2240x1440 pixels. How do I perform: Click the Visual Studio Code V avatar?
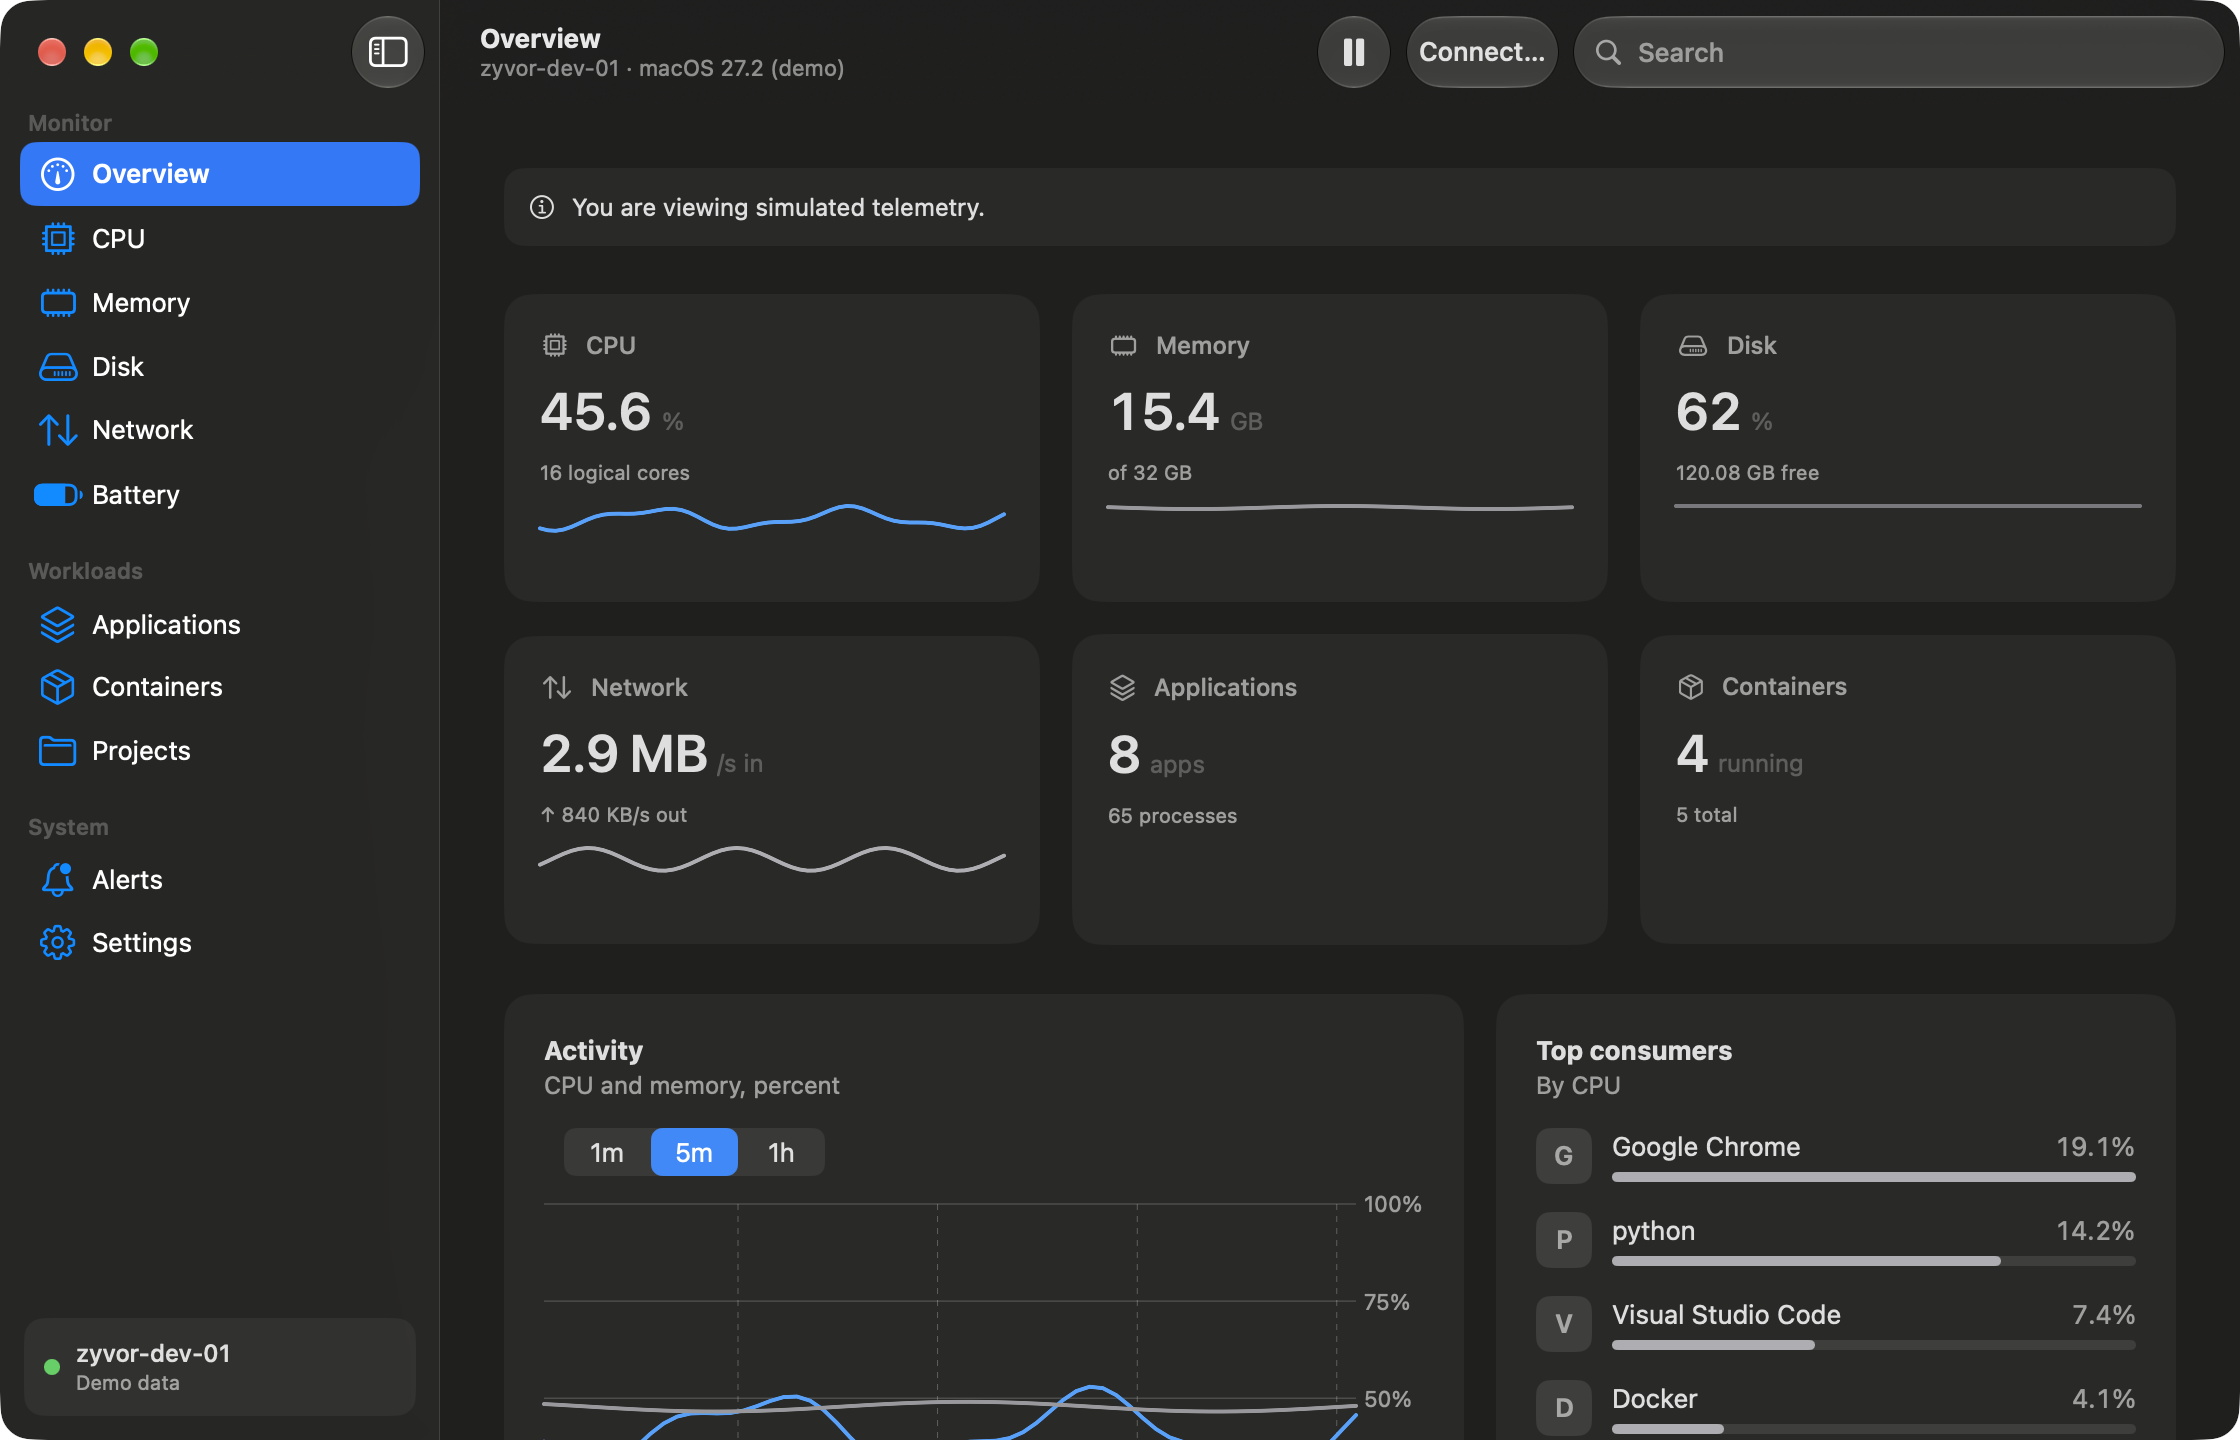click(x=1564, y=1324)
